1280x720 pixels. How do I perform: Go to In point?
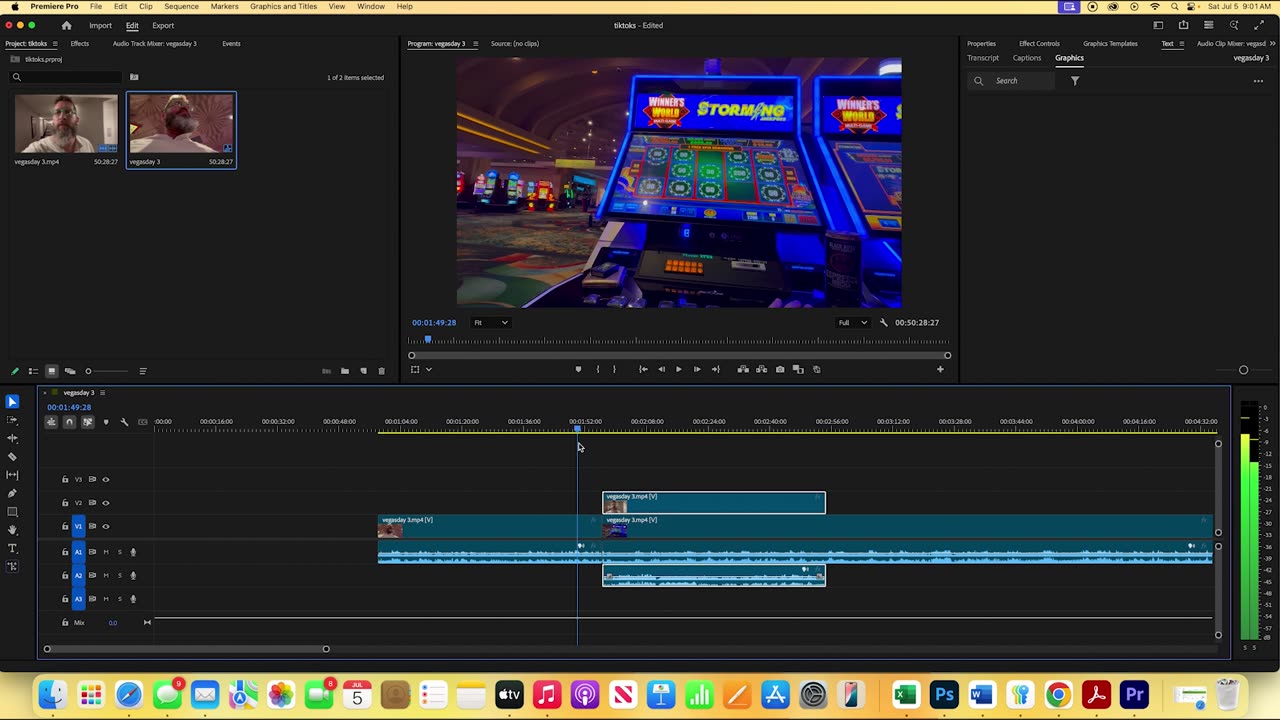pyautogui.click(x=643, y=369)
